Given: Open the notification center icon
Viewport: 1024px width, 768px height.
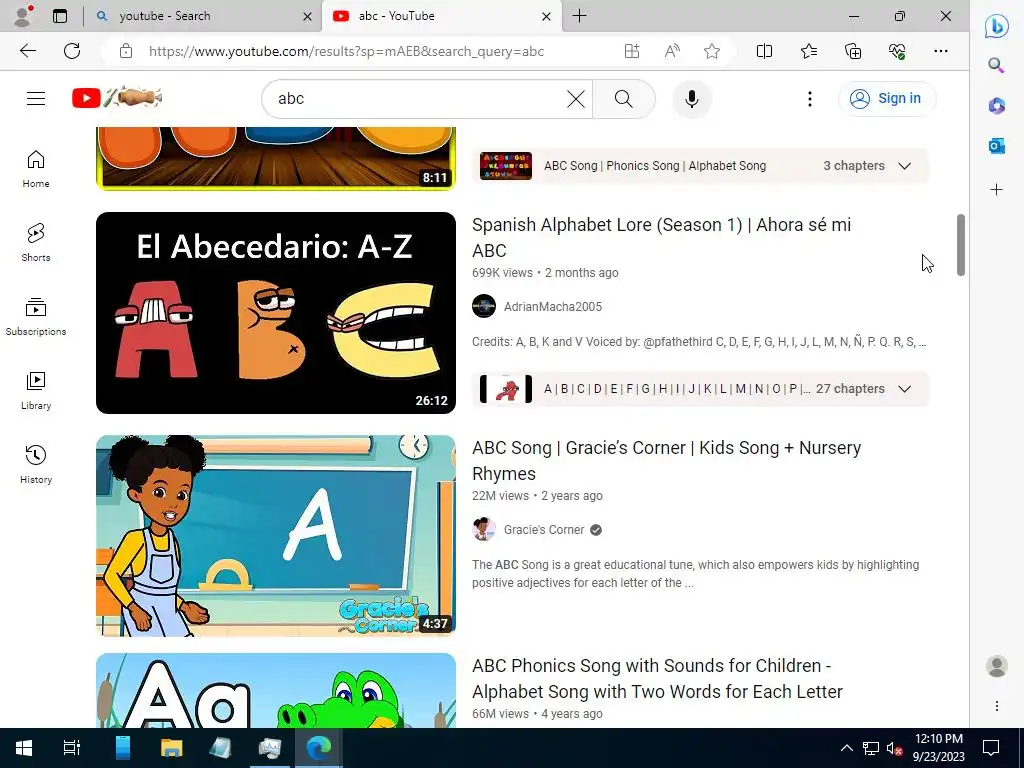Looking at the screenshot, I should pos(991,748).
